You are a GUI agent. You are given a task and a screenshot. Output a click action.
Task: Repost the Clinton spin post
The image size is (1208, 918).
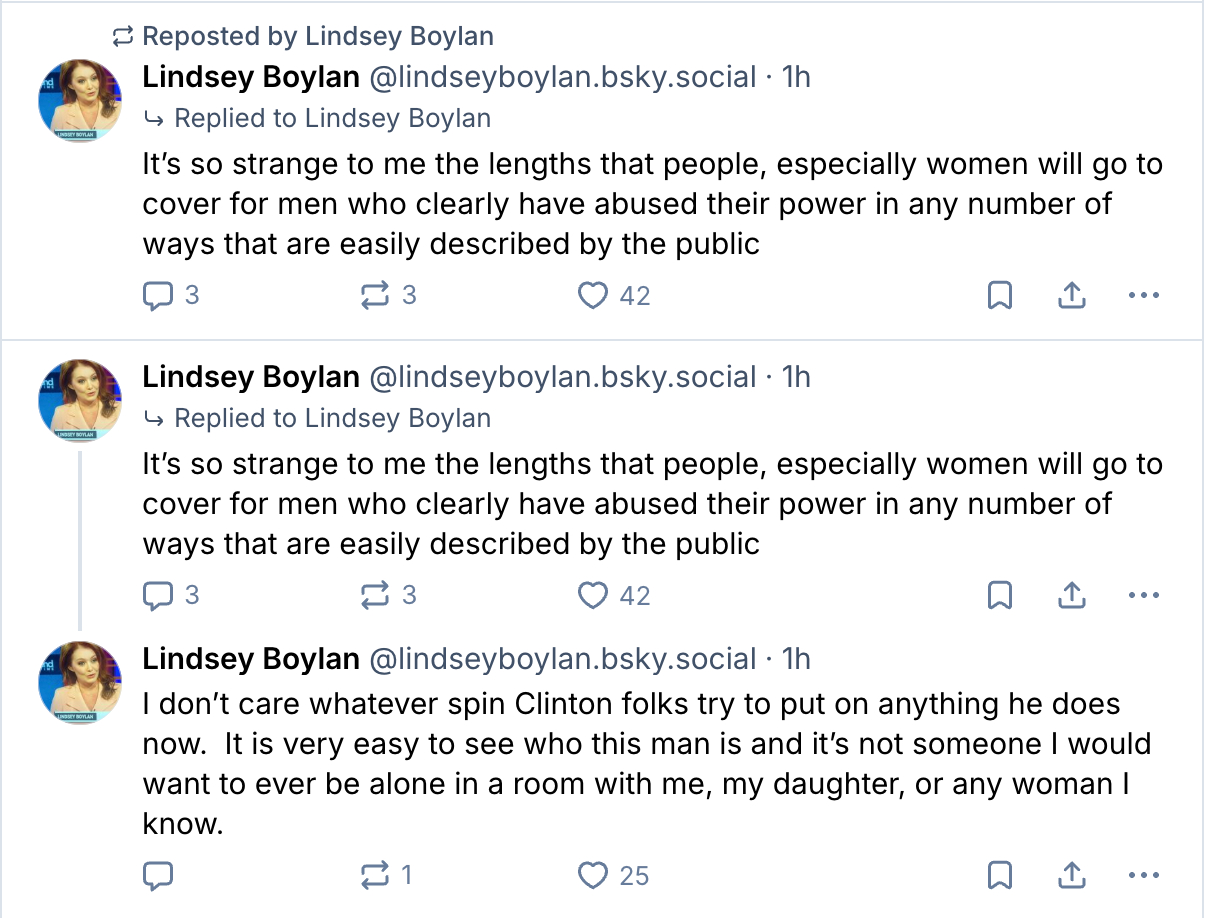[374, 876]
